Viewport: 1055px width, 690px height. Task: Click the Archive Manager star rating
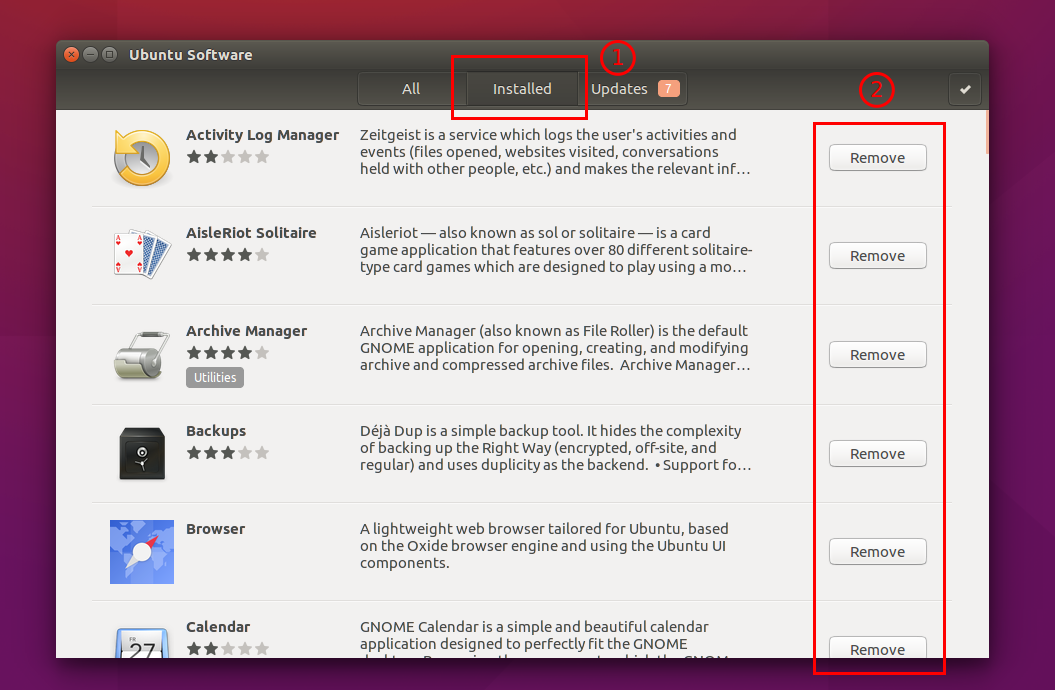[228, 352]
